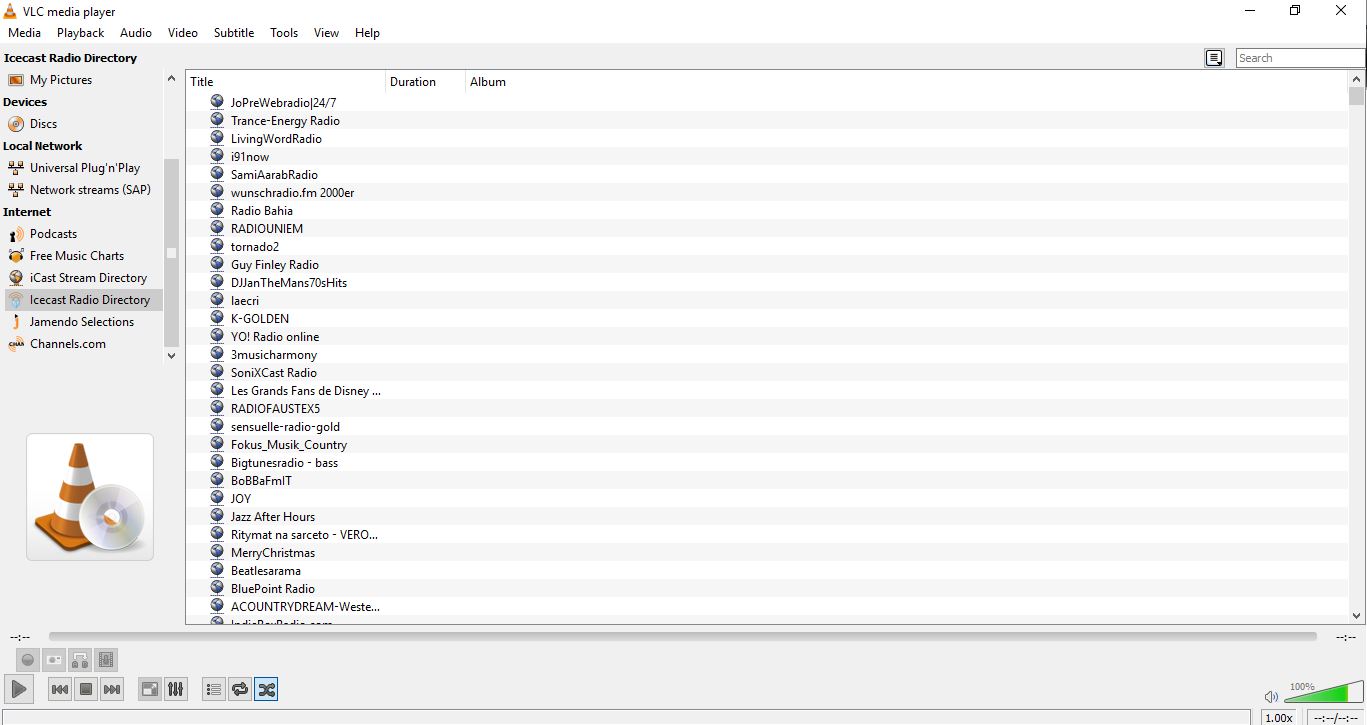Skip to the next media item
The image size is (1367, 725).
click(112, 689)
